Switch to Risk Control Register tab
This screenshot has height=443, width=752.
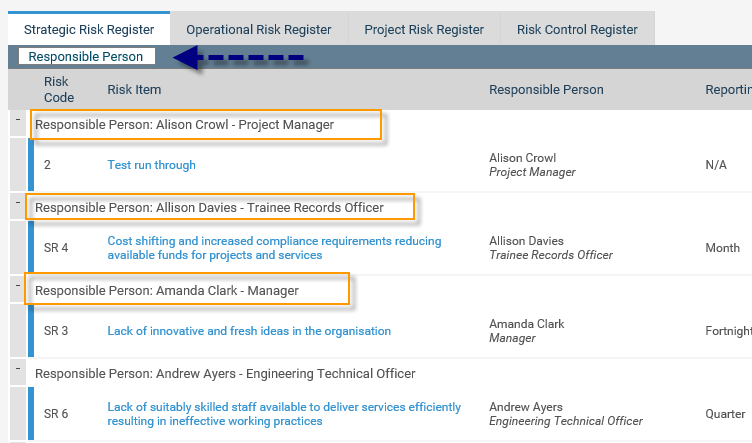[x=577, y=30]
